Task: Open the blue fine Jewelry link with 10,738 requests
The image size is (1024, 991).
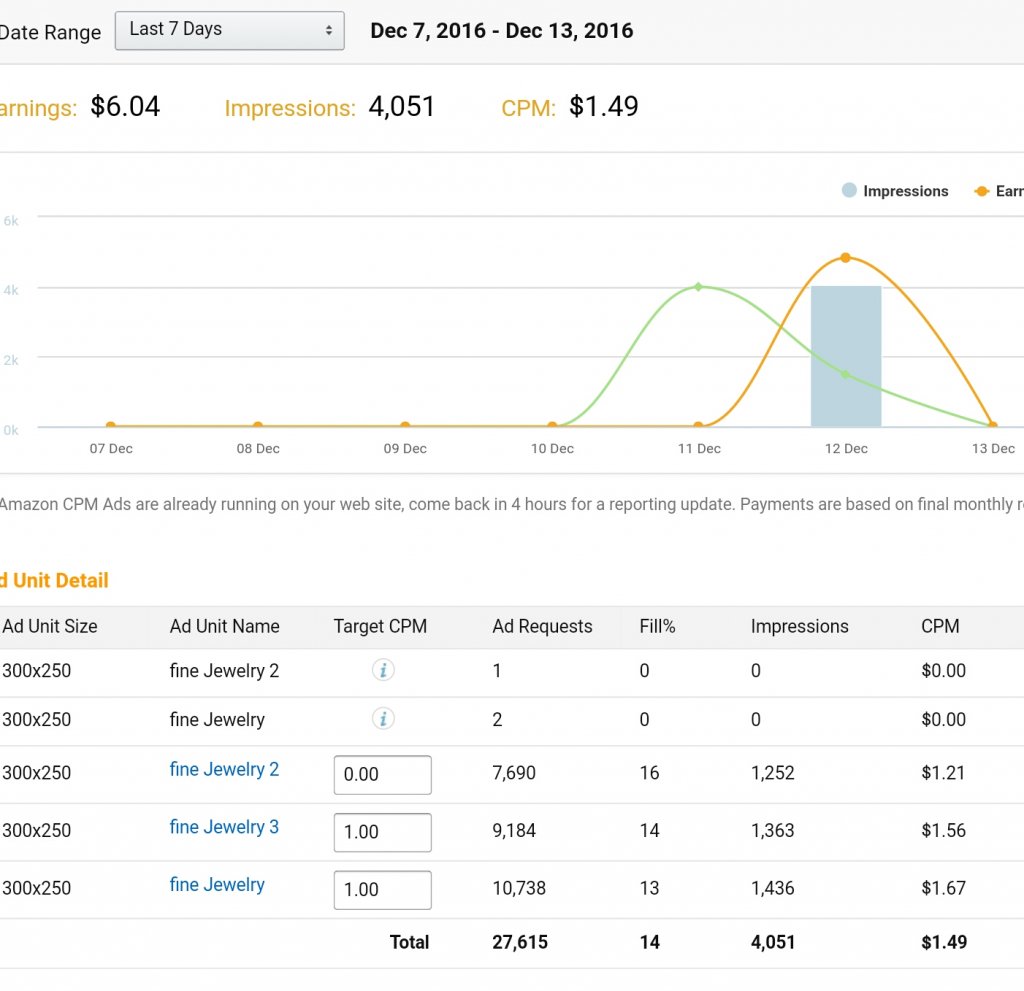Action: [x=217, y=885]
